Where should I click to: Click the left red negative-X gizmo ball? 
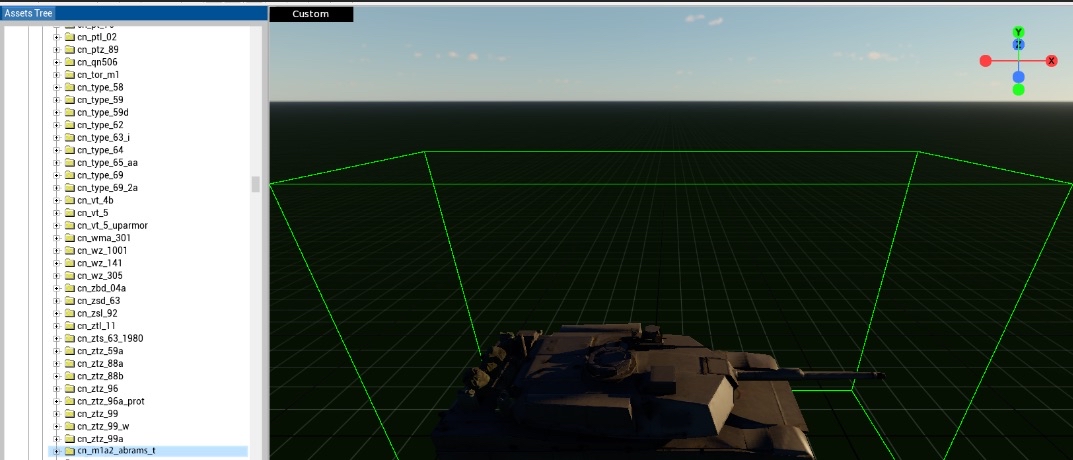tap(985, 61)
